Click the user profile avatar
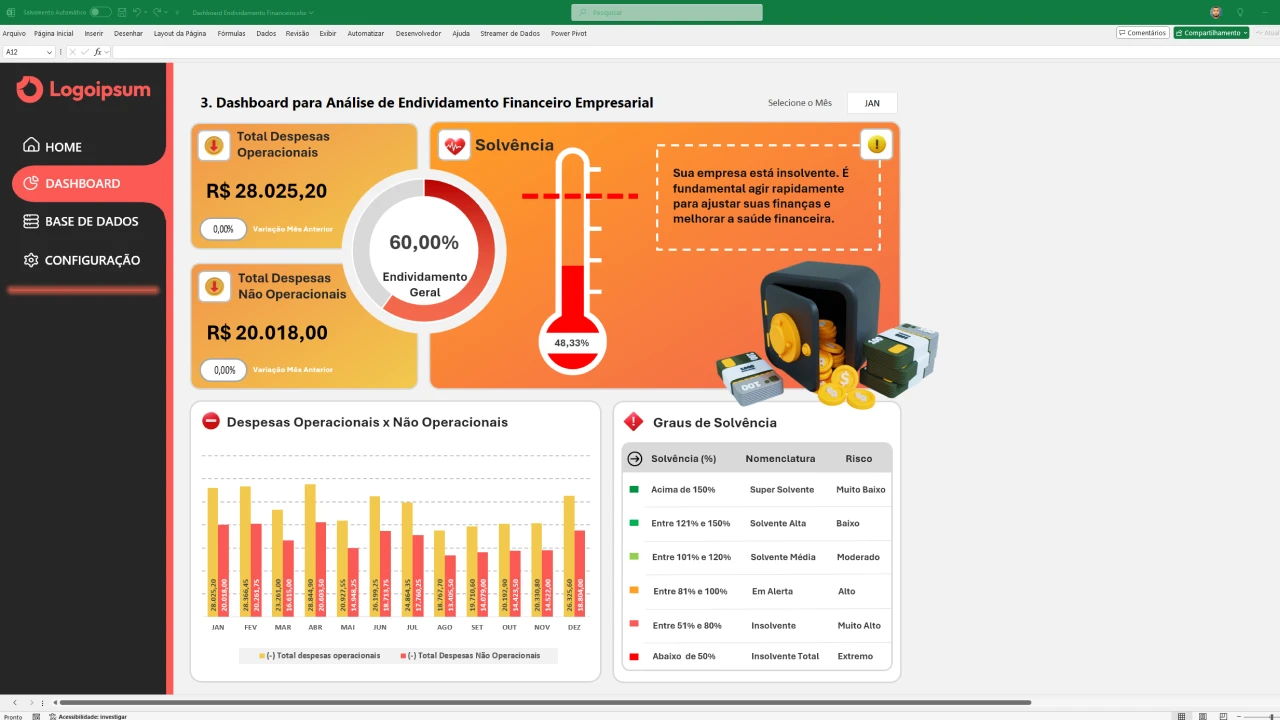This screenshot has height=720, width=1280. coord(1216,12)
